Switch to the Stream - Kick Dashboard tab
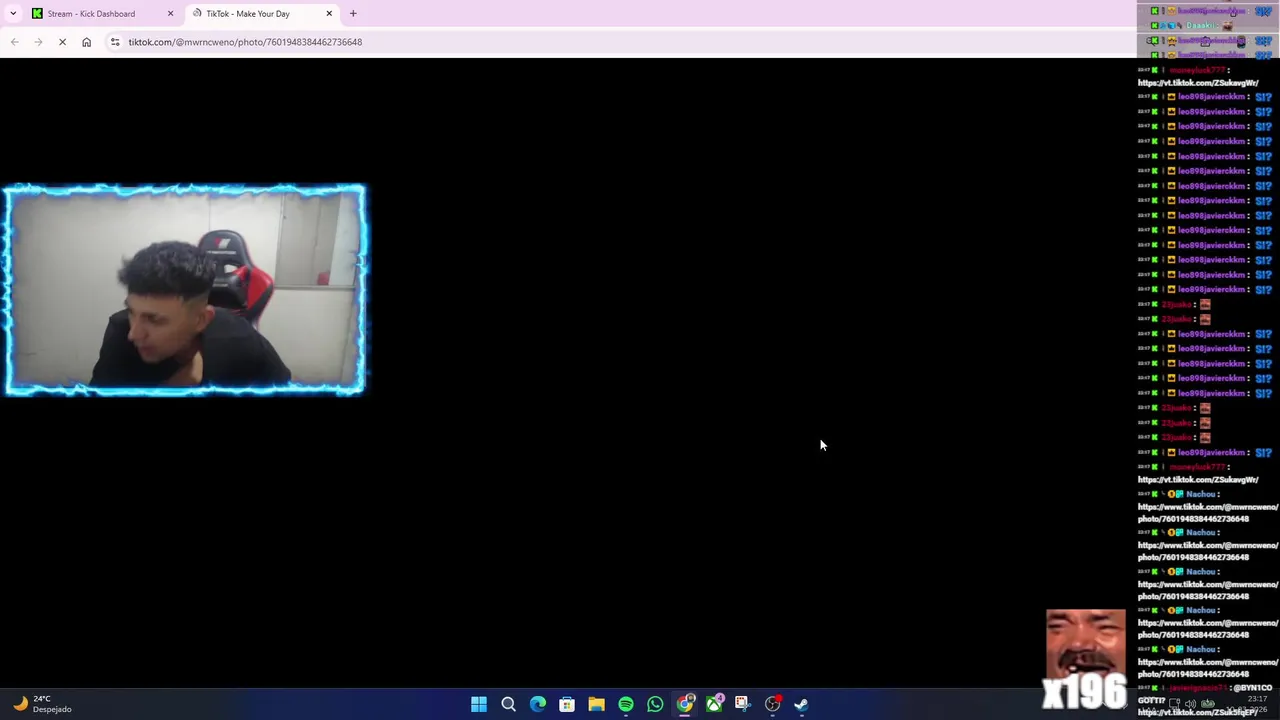Image resolution: width=1280 pixels, height=720 pixels. (102, 13)
